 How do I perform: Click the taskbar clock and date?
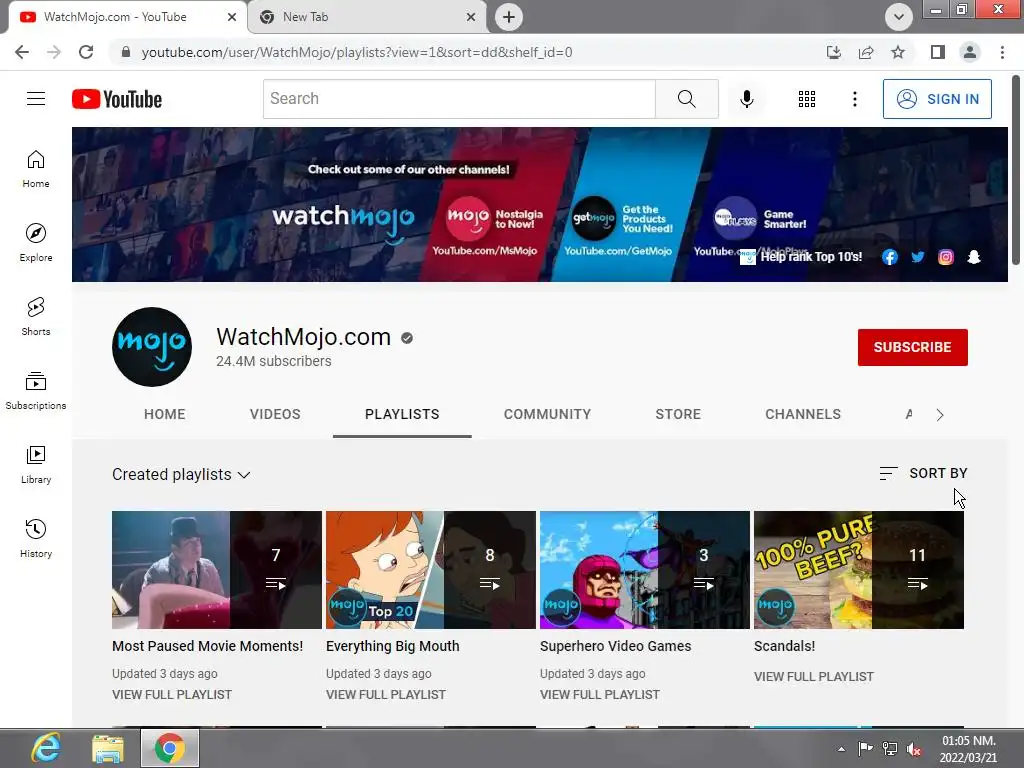[x=969, y=749]
